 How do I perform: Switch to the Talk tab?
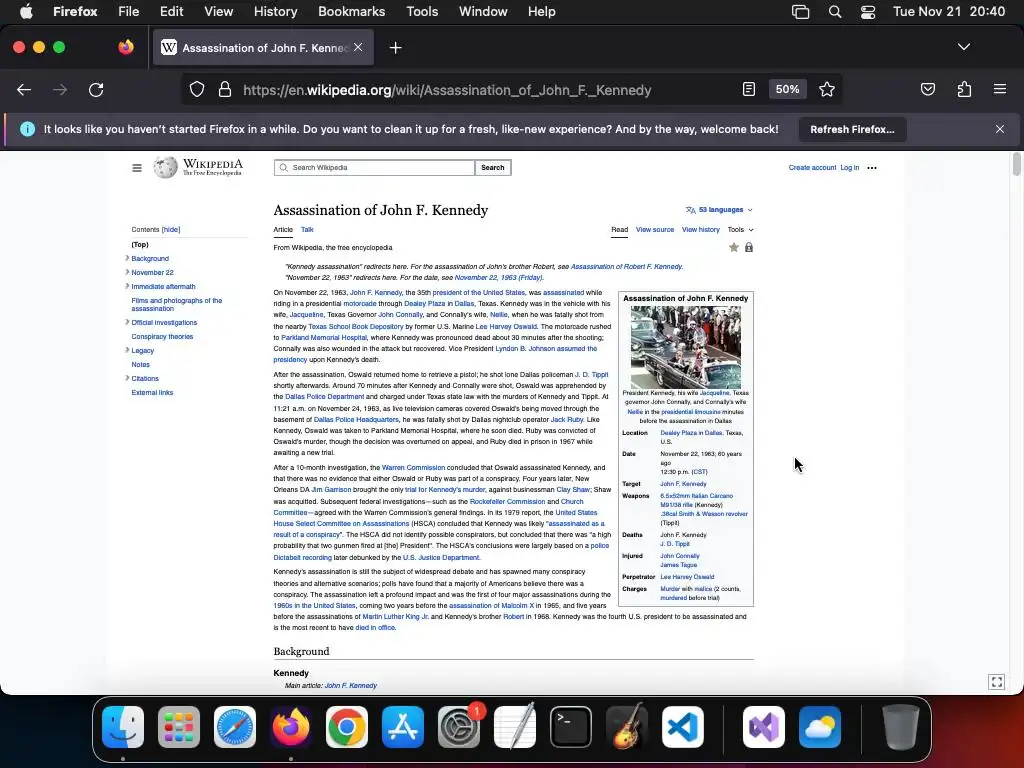(x=307, y=230)
